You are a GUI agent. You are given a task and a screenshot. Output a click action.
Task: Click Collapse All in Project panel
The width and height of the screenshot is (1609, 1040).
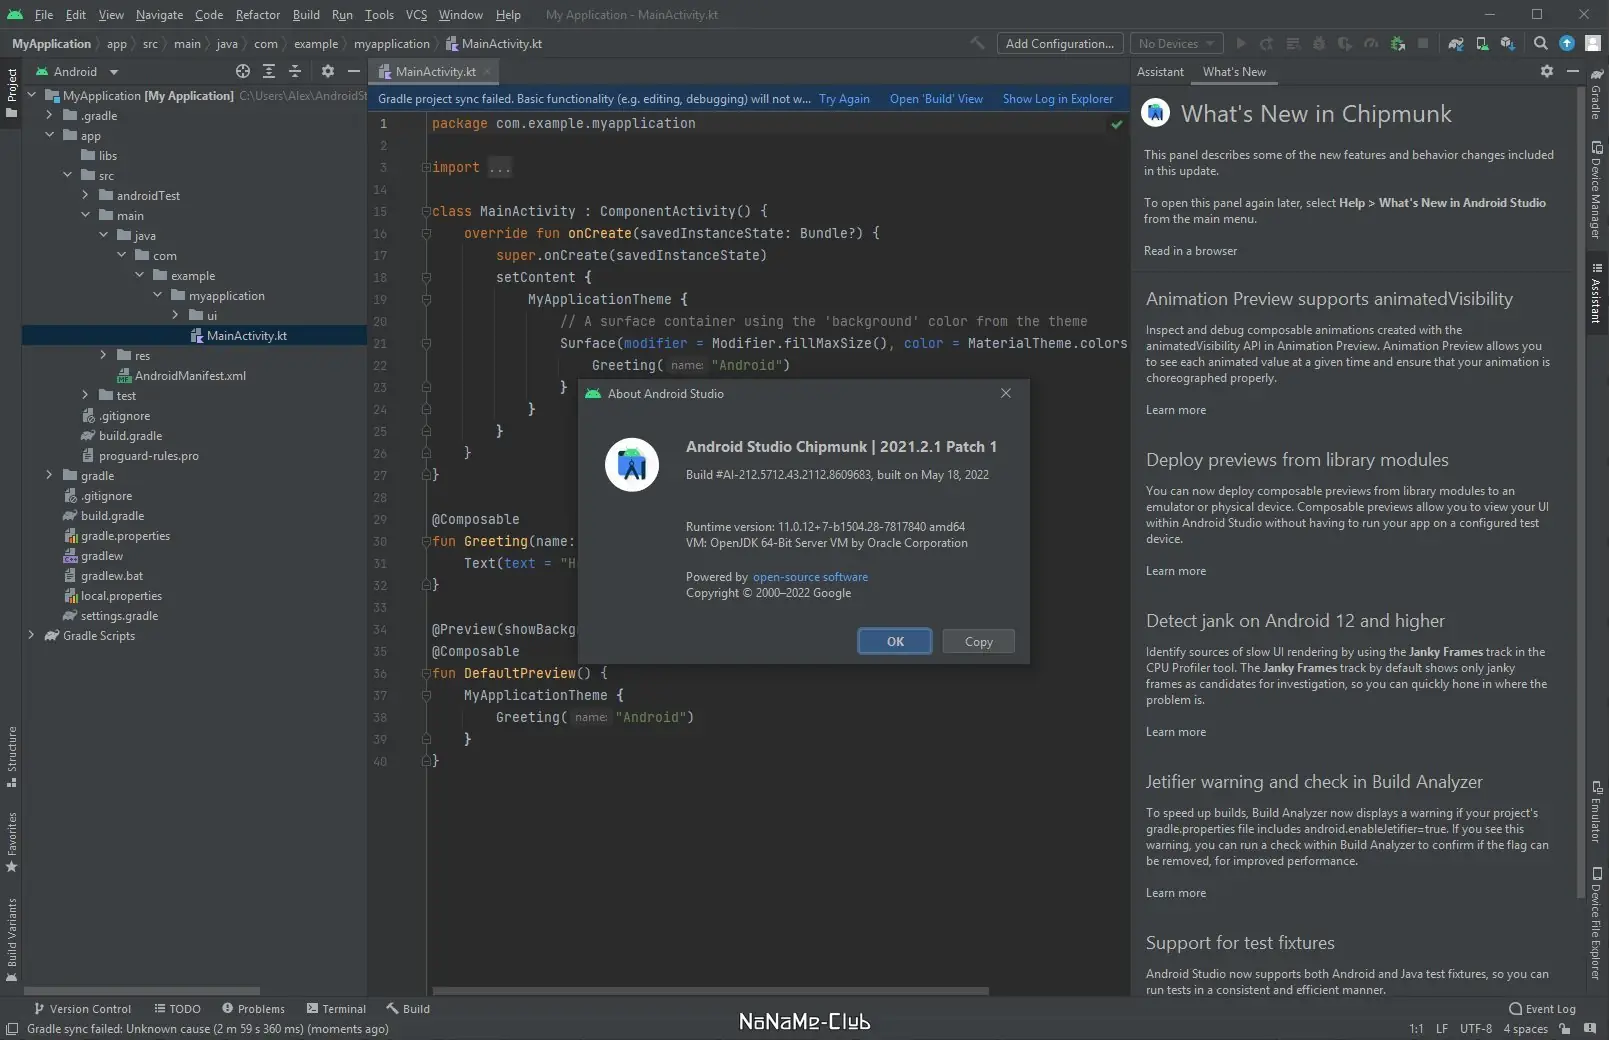[x=295, y=72]
